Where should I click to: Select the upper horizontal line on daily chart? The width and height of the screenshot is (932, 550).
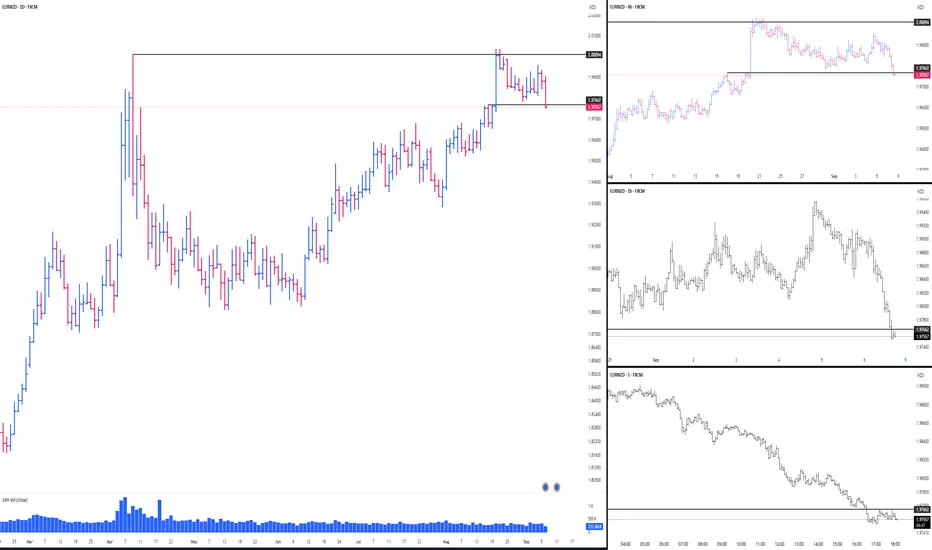357,55
